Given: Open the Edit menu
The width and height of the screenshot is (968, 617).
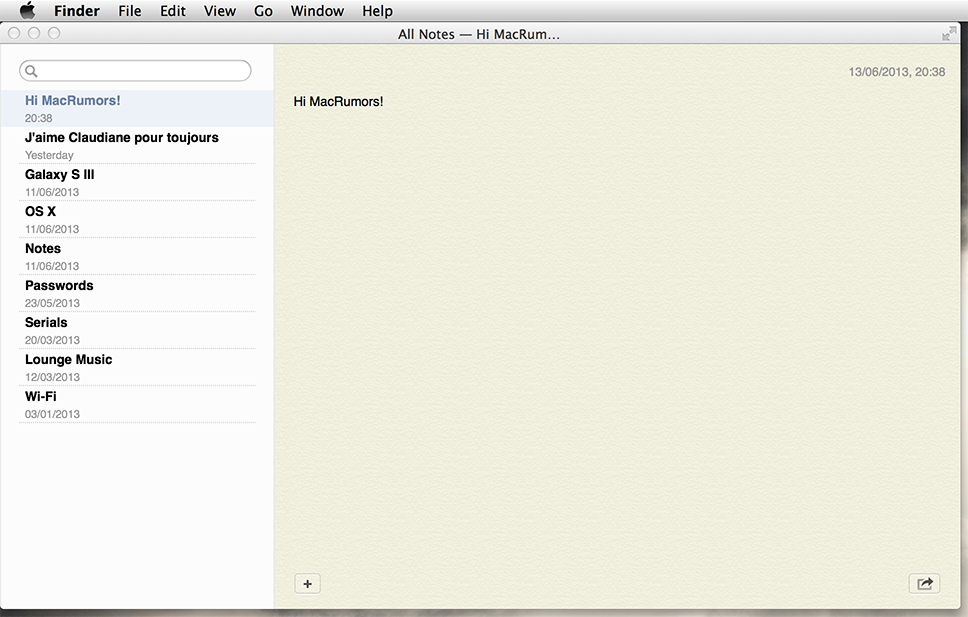Looking at the screenshot, I should 173,10.
